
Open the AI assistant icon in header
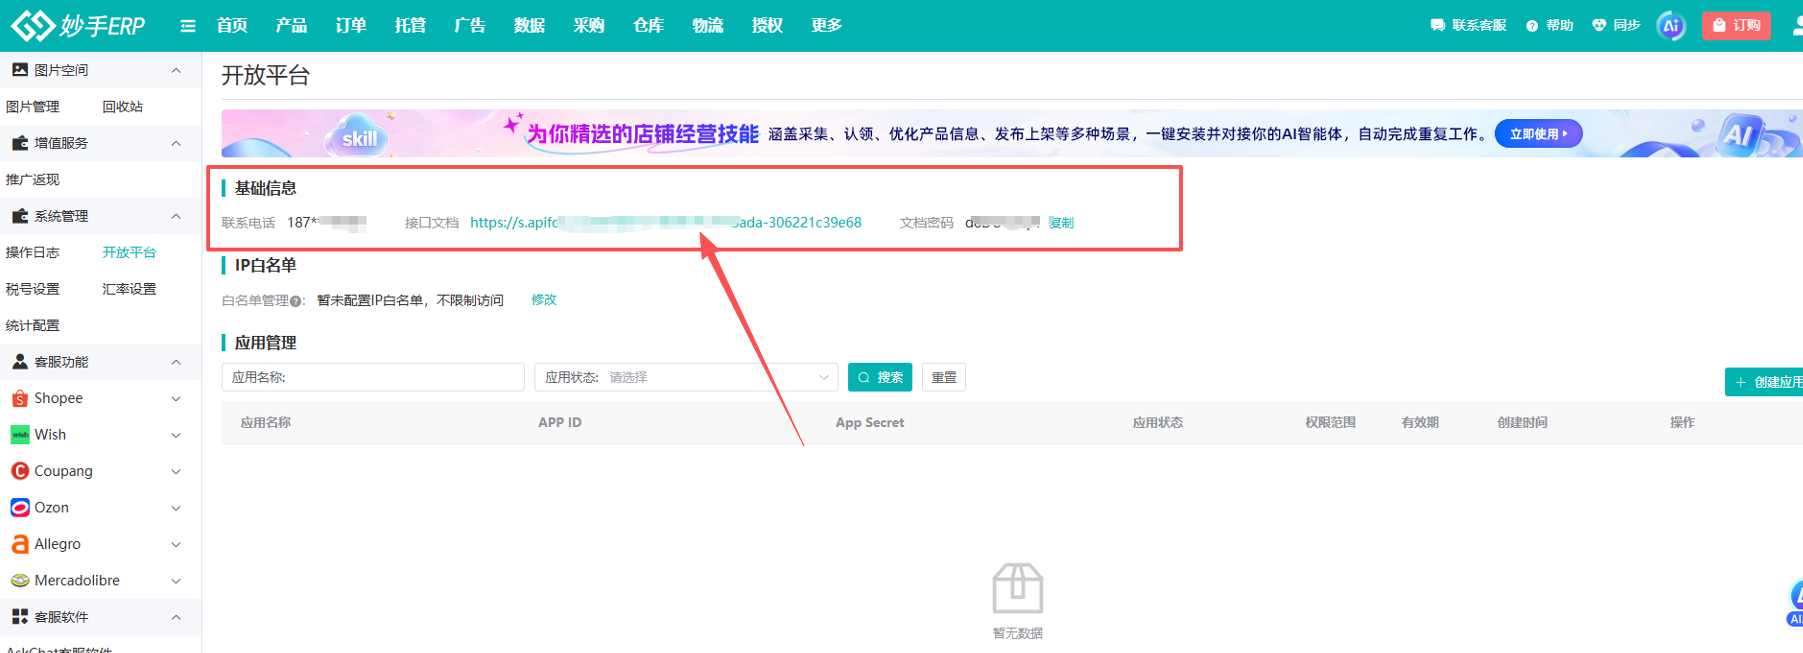click(1671, 25)
